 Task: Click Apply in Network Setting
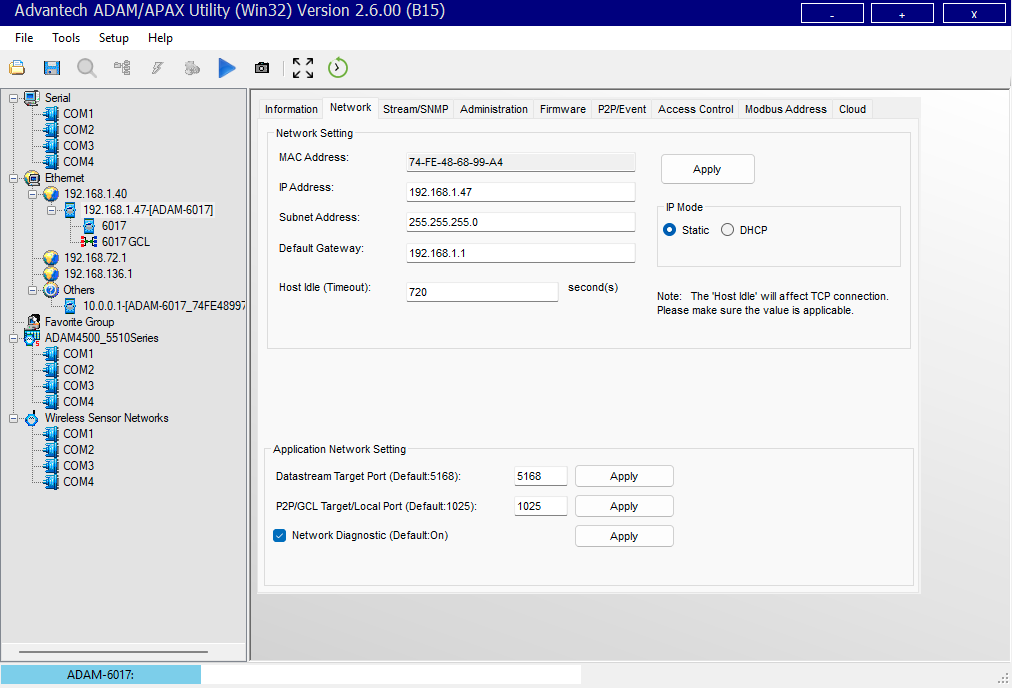[x=707, y=169]
